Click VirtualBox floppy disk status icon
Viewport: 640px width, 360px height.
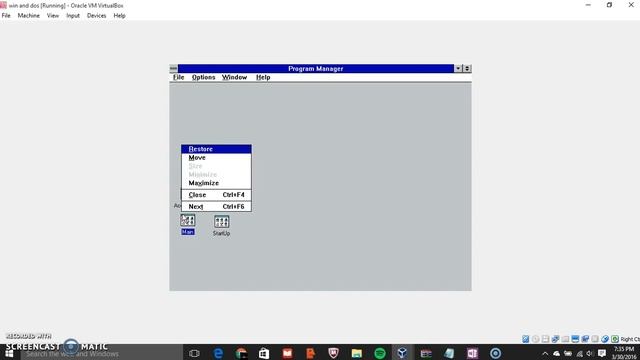tap(545, 339)
